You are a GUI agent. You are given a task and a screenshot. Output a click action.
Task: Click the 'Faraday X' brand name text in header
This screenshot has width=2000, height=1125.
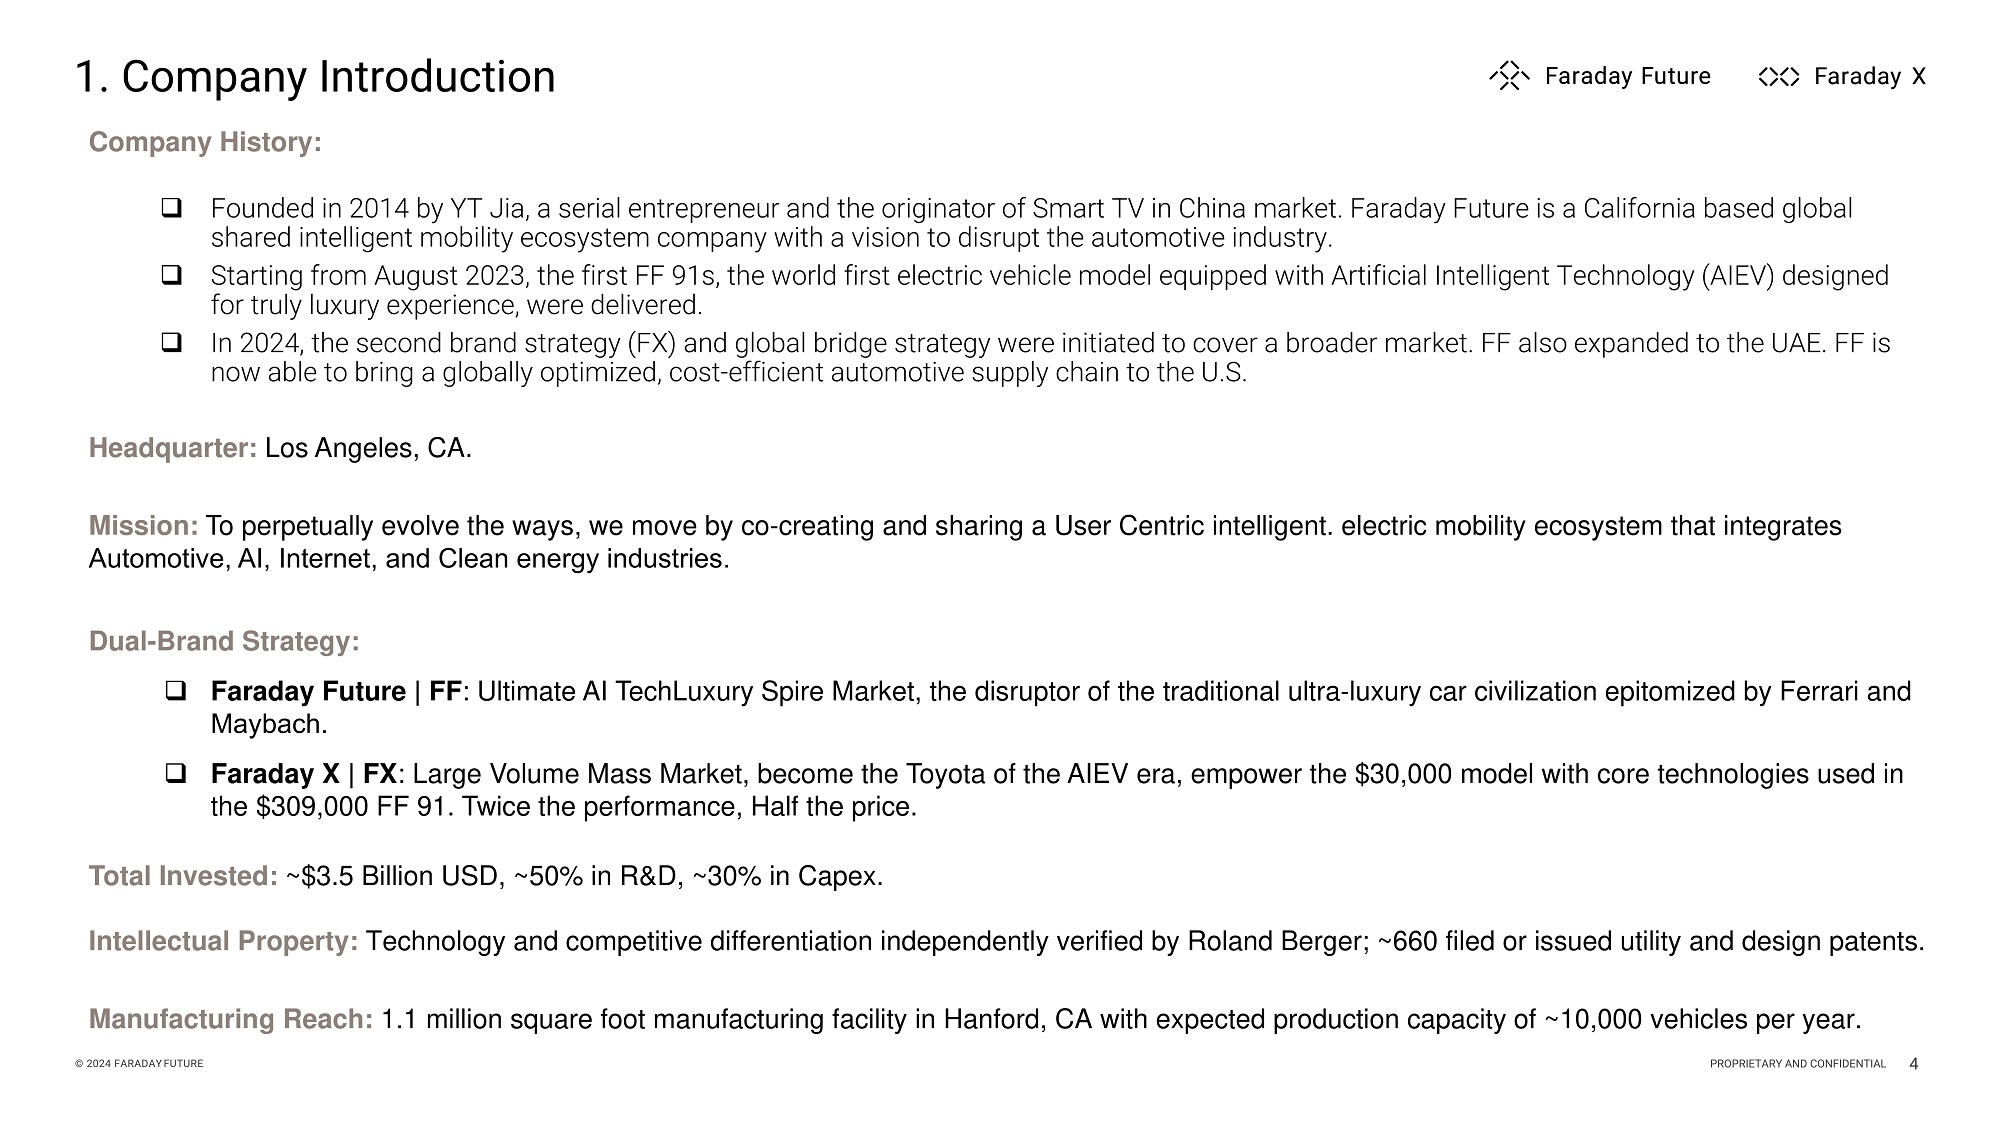[1869, 77]
